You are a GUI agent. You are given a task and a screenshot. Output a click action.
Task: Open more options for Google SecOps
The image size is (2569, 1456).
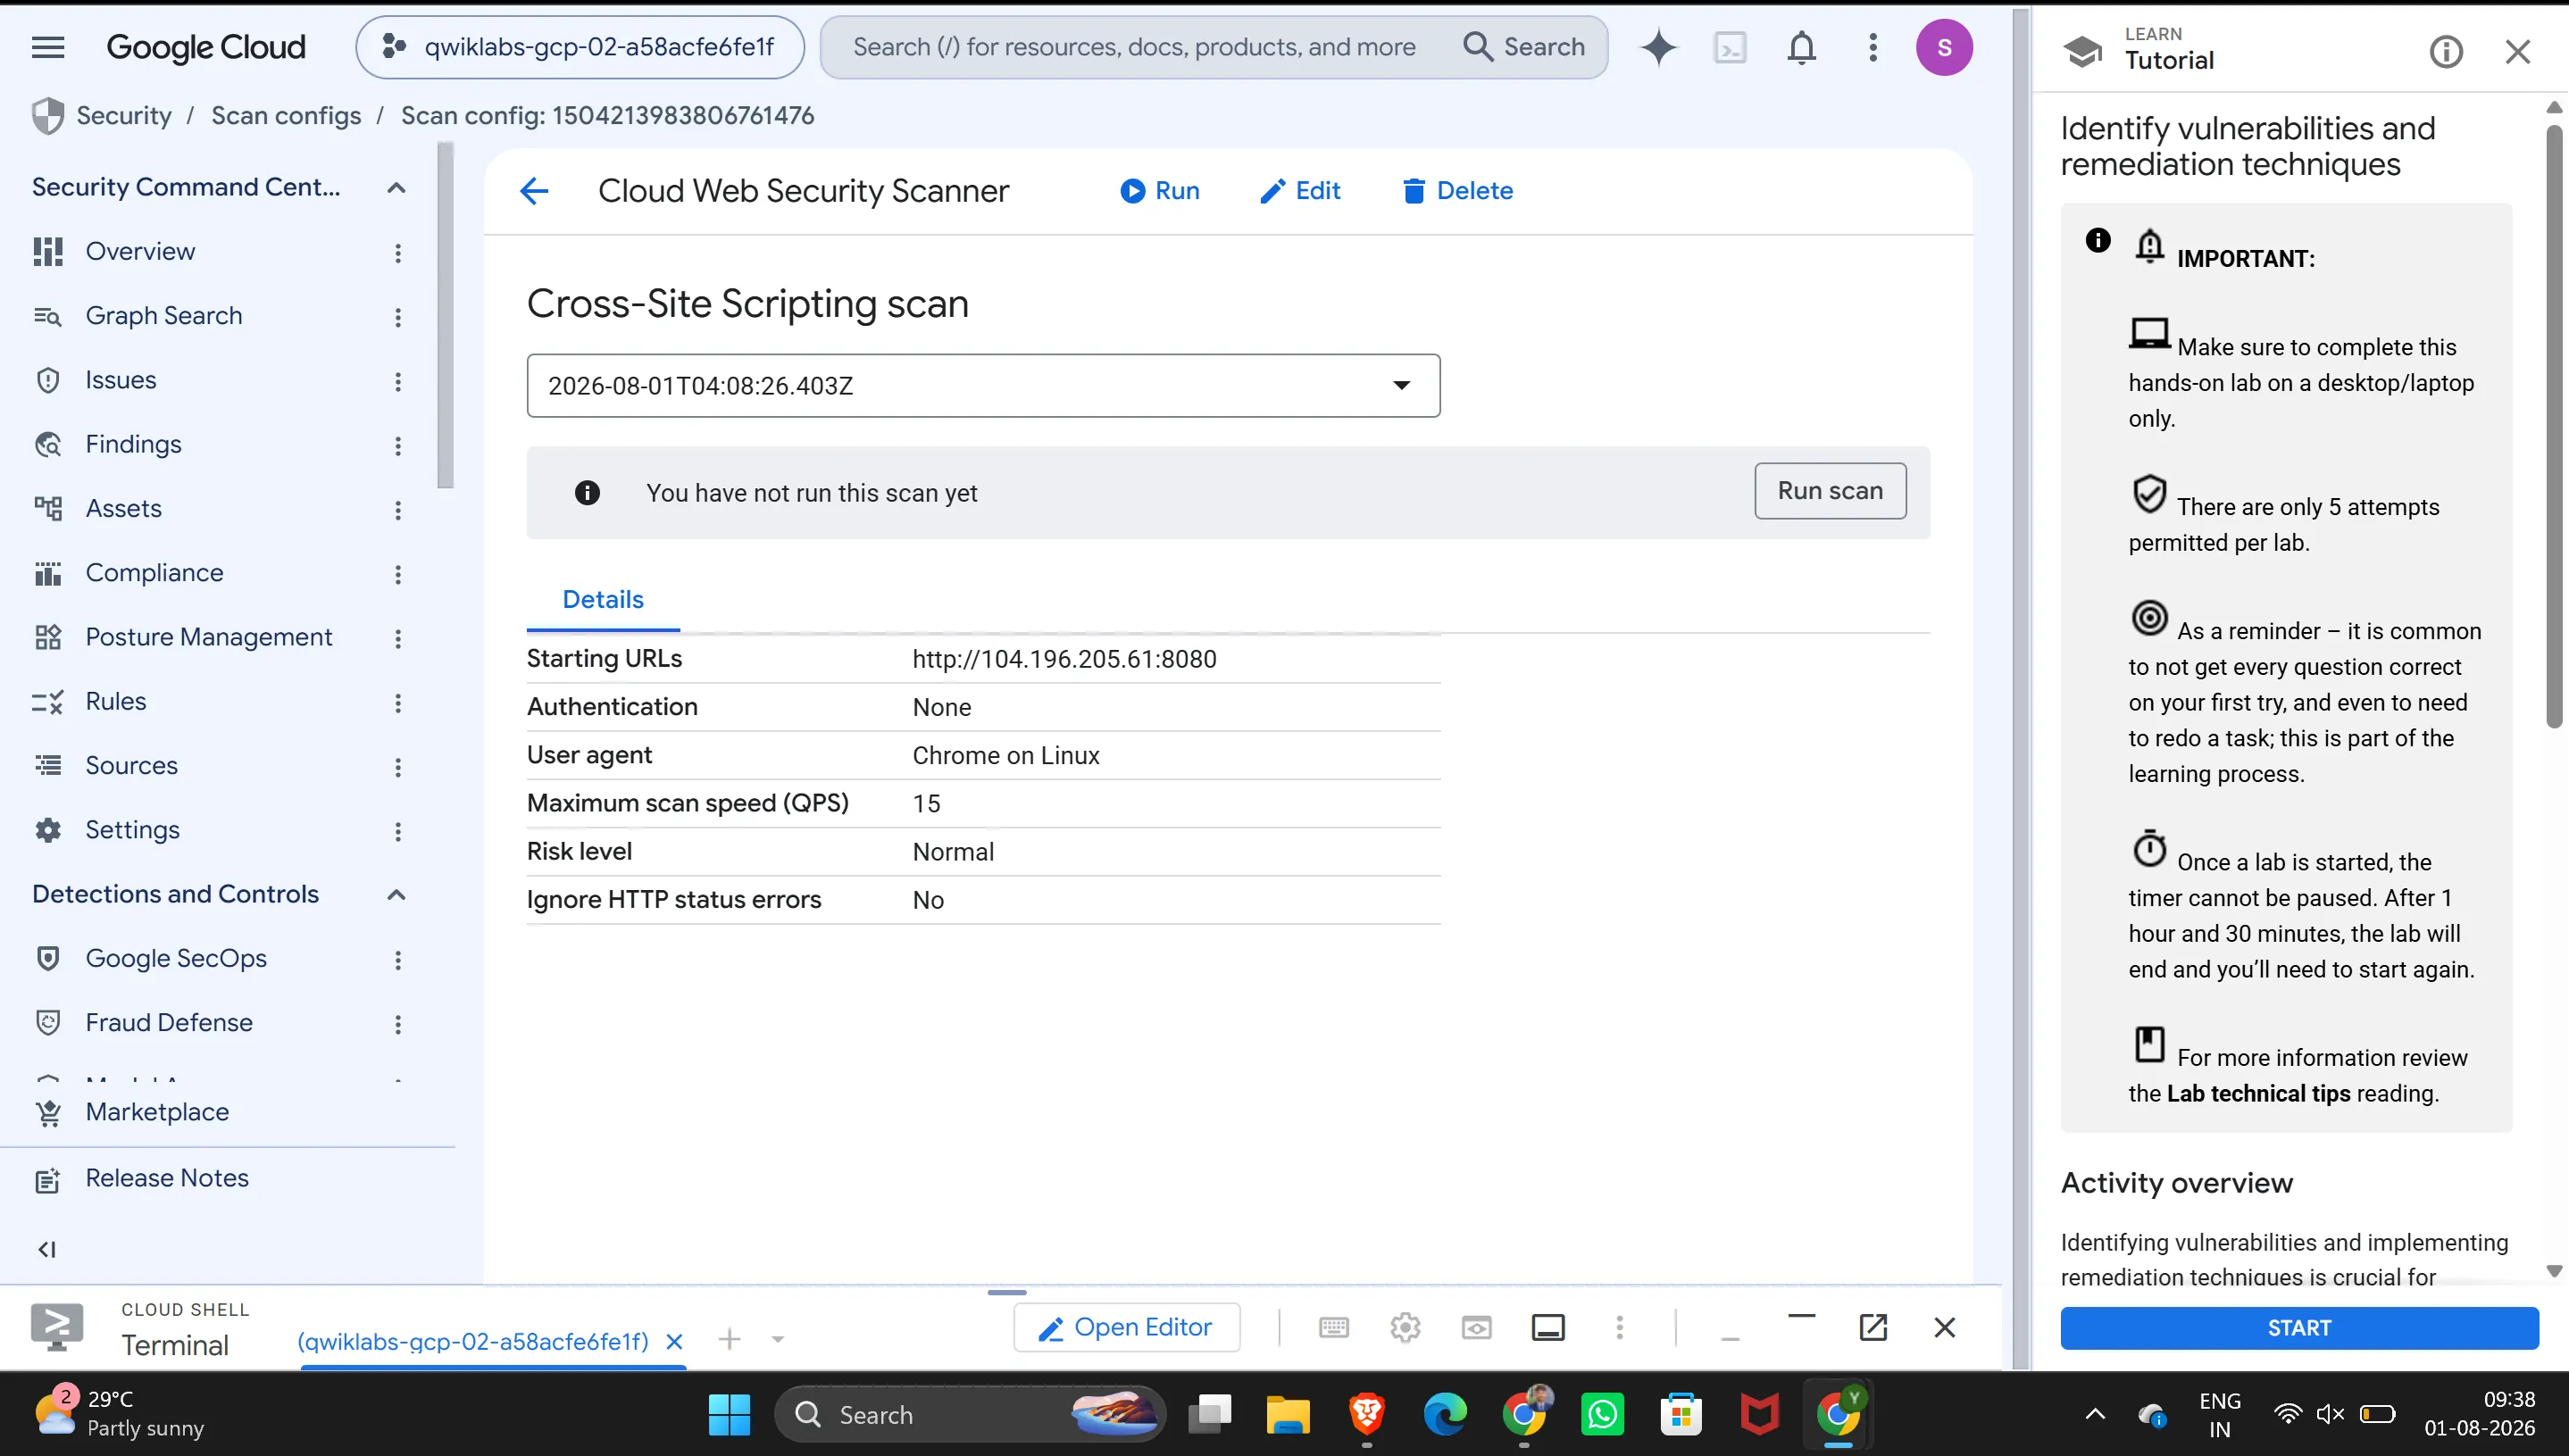pyautogui.click(x=398, y=960)
